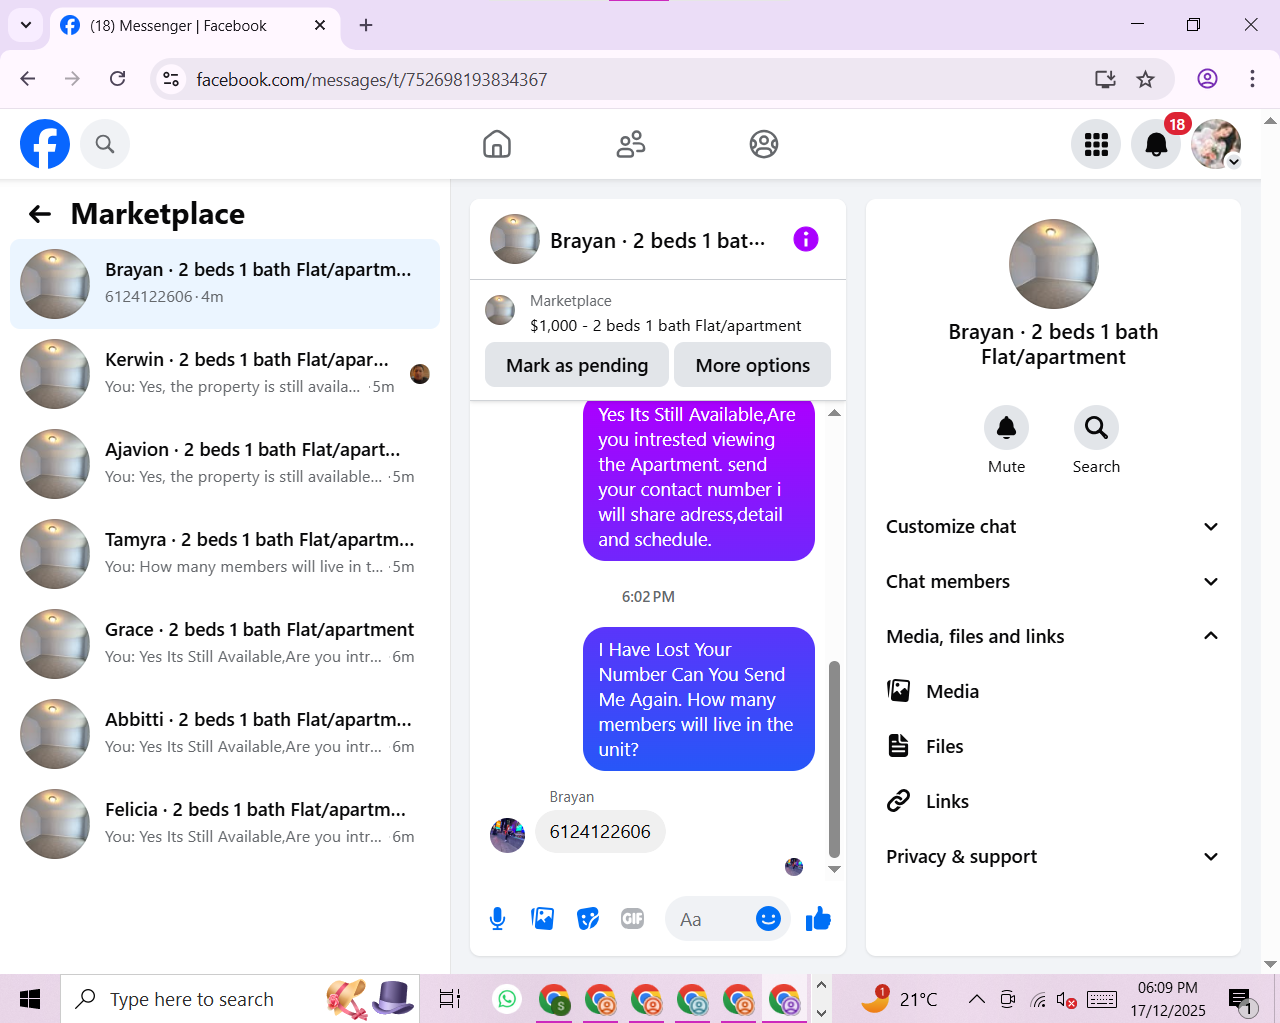This screenshot has width=1280, height=1023.
Task: Click the scroll up arrow in chat
Action: point(834,412)
